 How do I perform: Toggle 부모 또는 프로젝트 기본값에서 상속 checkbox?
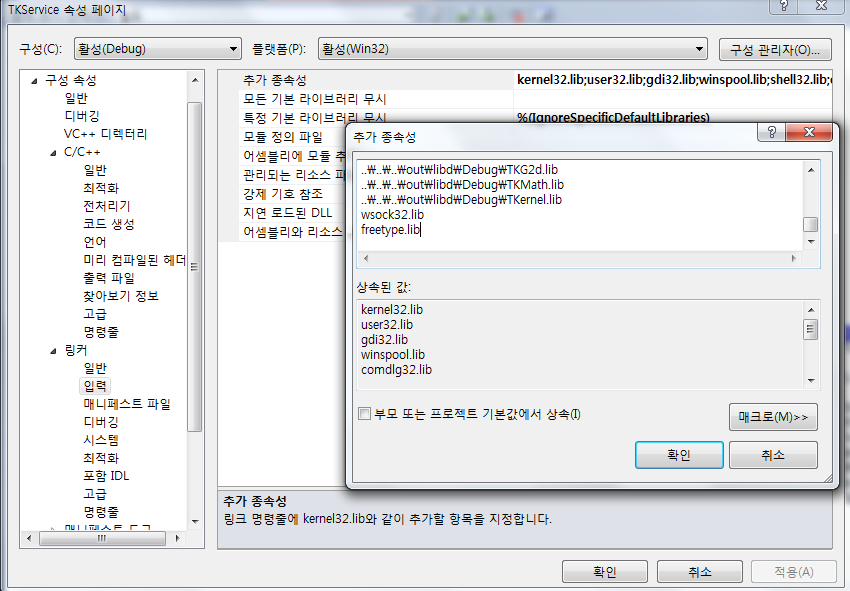coord(364,414)
